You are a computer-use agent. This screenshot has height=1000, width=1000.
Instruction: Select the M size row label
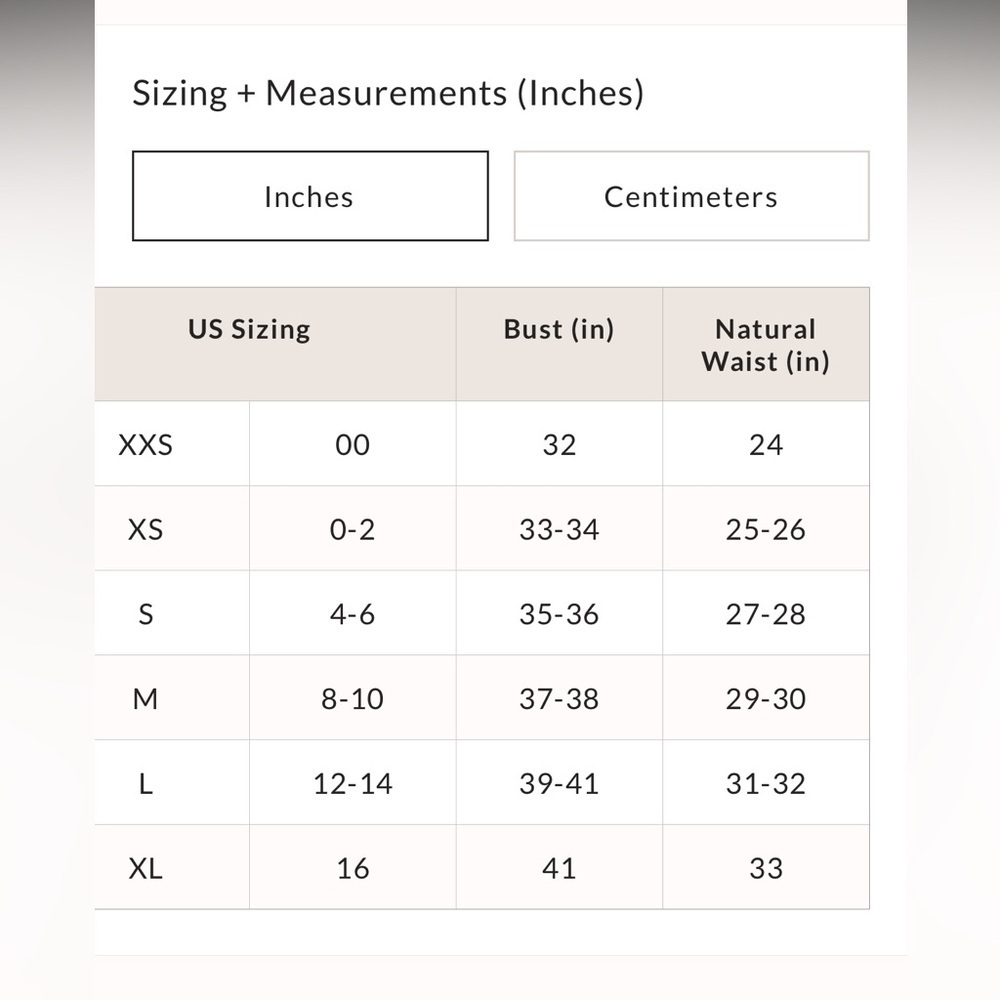pos(145,699)
